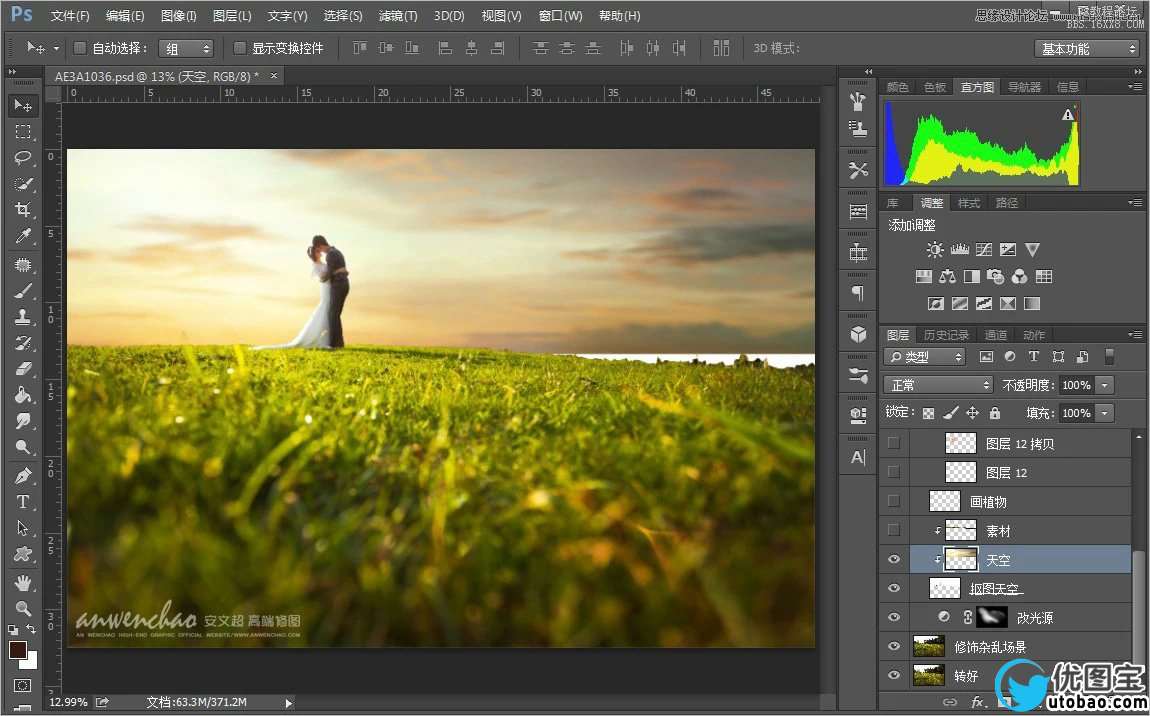Add a Photo Filter adjustment
The height and width of the screenshot is (716, 1150).
tap(995, 277)
